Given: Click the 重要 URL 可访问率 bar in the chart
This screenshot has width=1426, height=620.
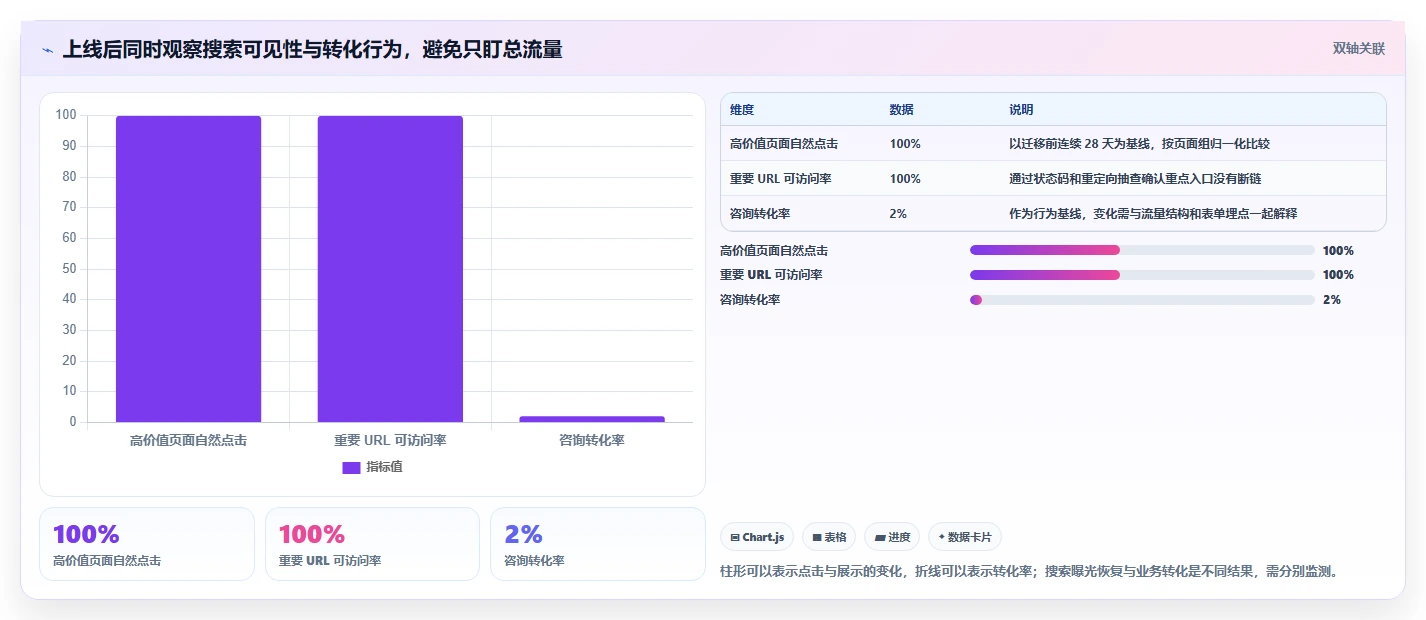Looking at the screenshot, I should coord(390,269).
